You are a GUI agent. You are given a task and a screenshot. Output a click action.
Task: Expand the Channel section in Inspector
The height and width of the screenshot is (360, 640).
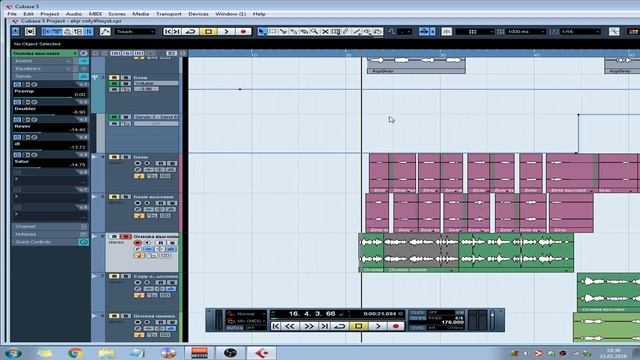click(x=50, y=226)
